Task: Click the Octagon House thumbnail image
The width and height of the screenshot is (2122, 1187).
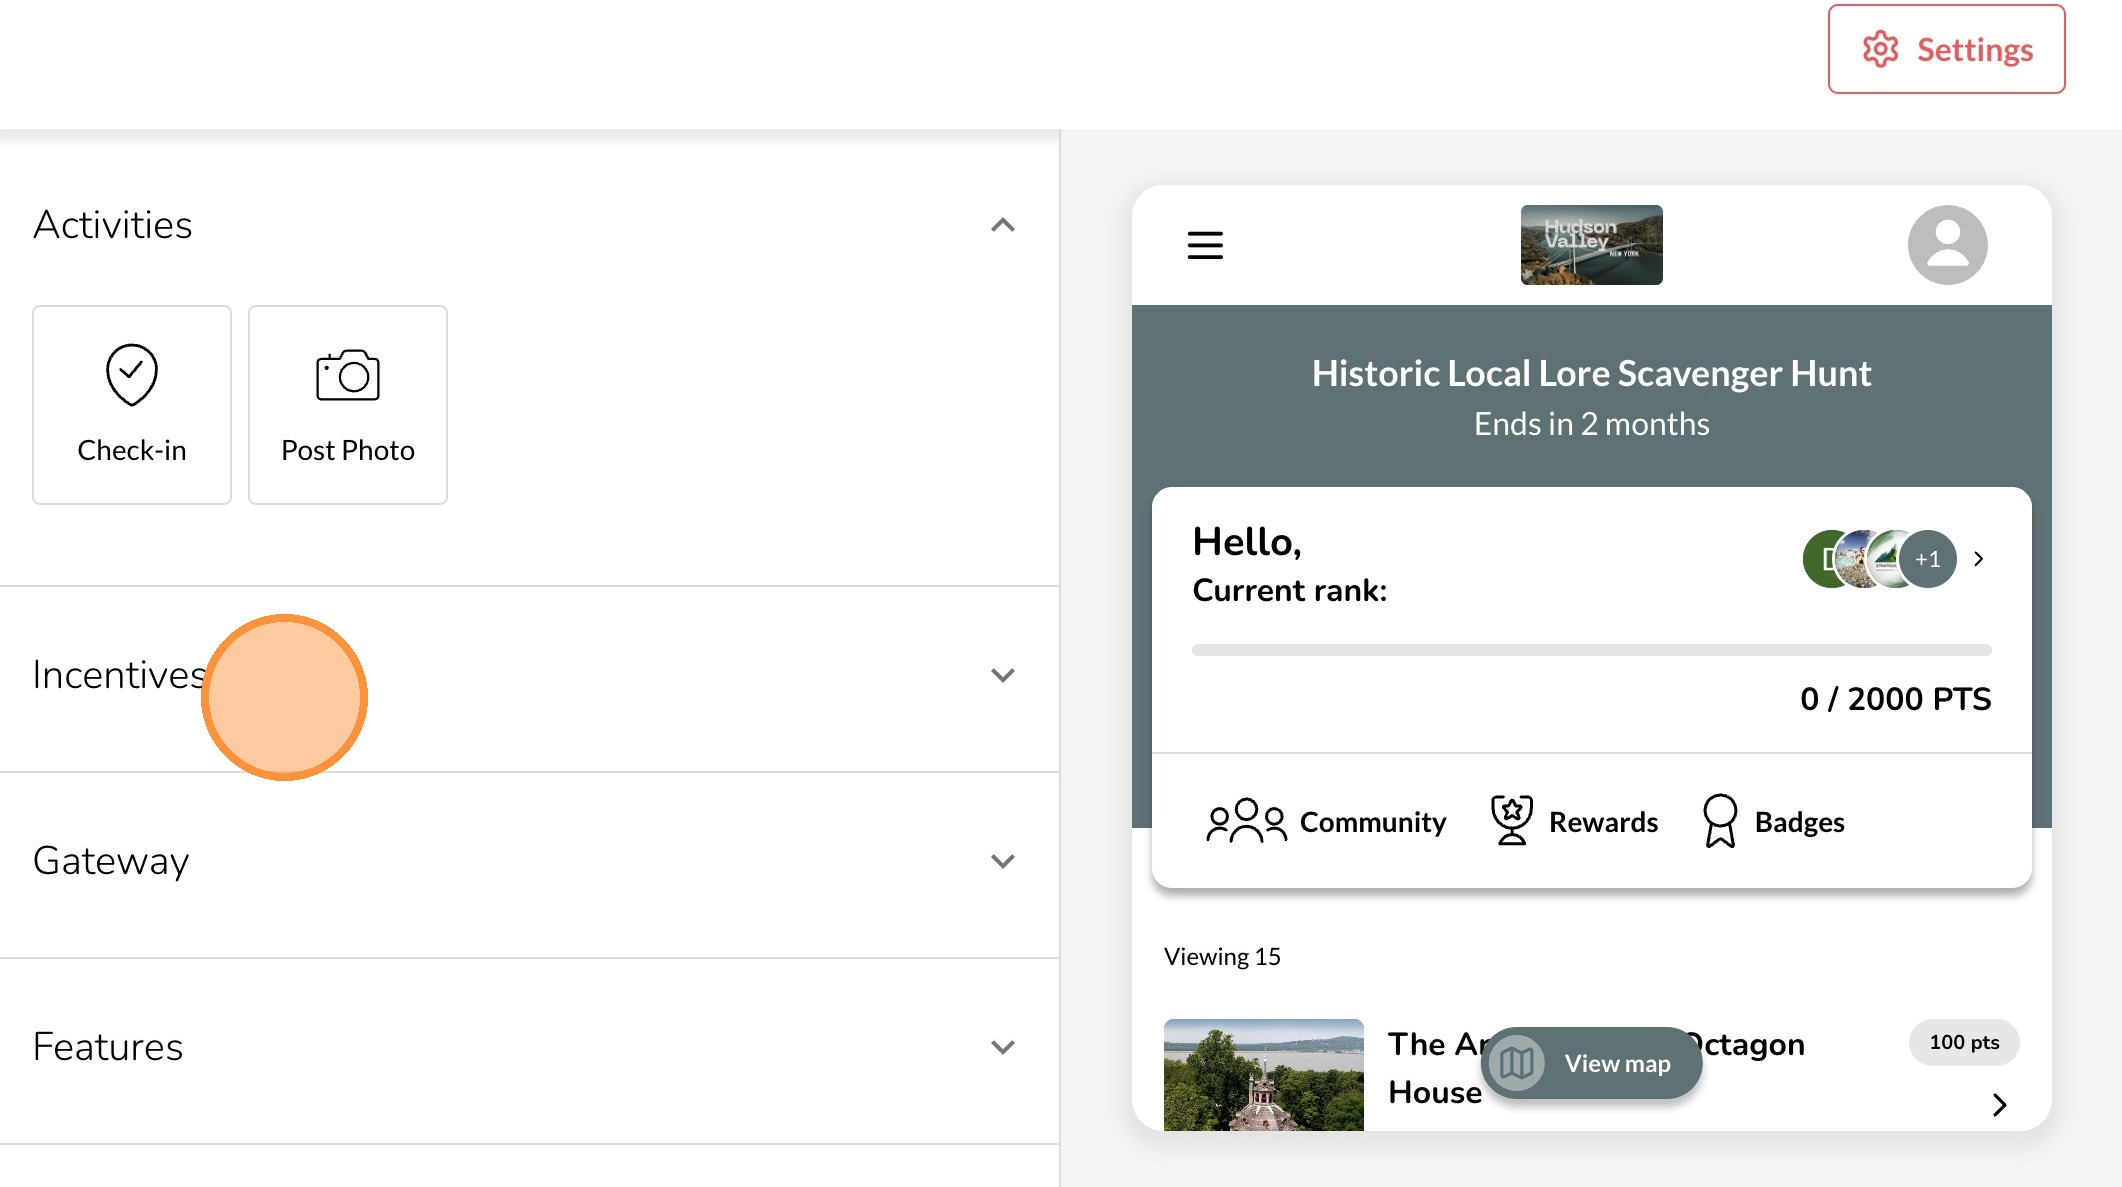Action: 1263,1075
